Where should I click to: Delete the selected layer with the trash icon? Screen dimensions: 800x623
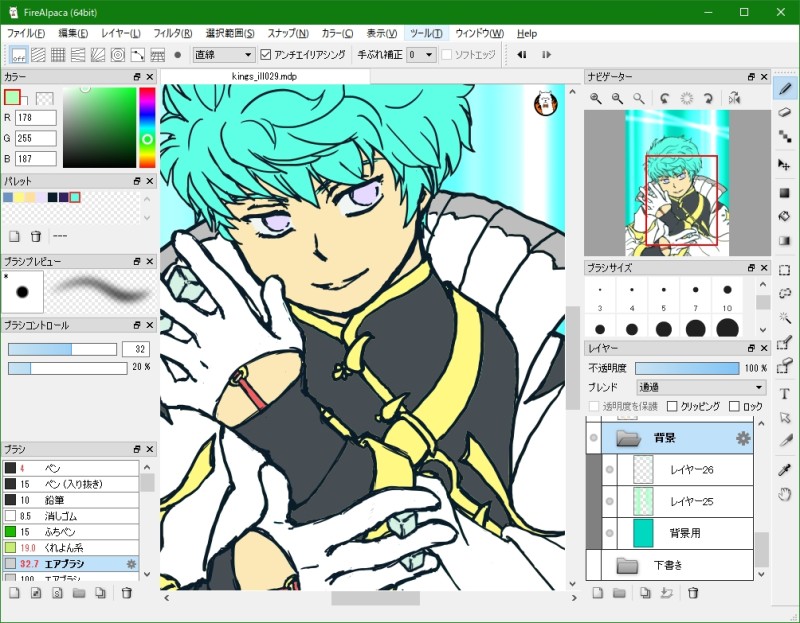[x=692, y=592]
